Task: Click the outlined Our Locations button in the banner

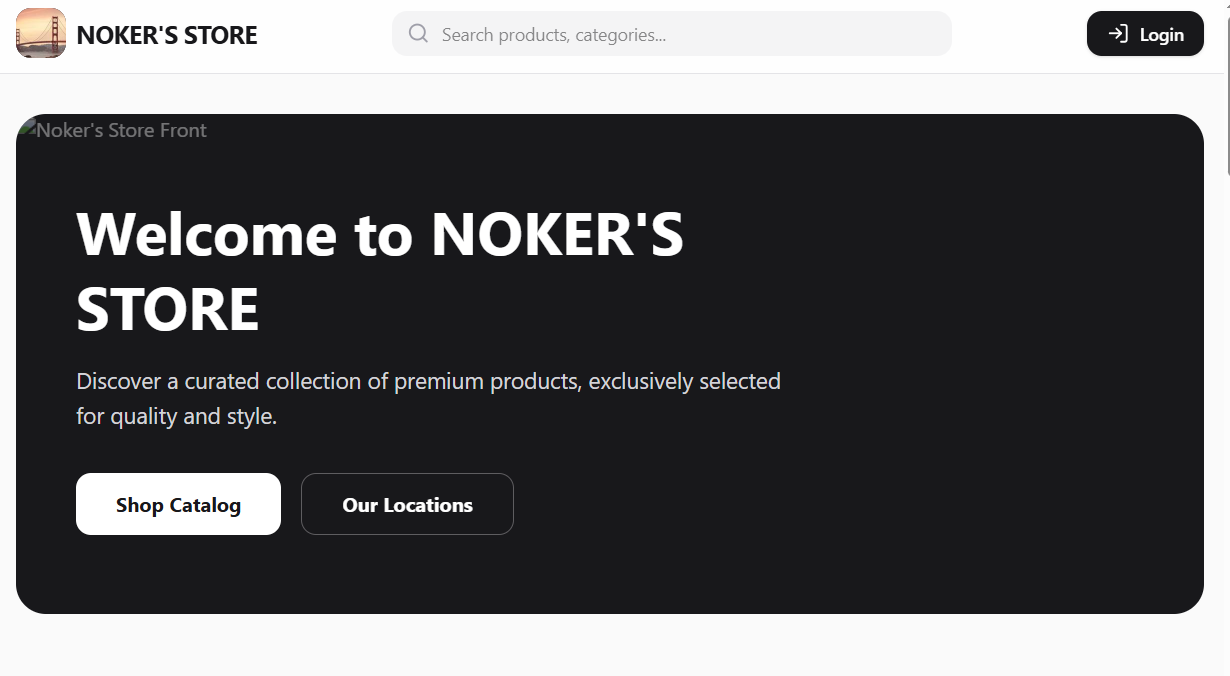Action: pyautogui.click(x=407, y=504)
